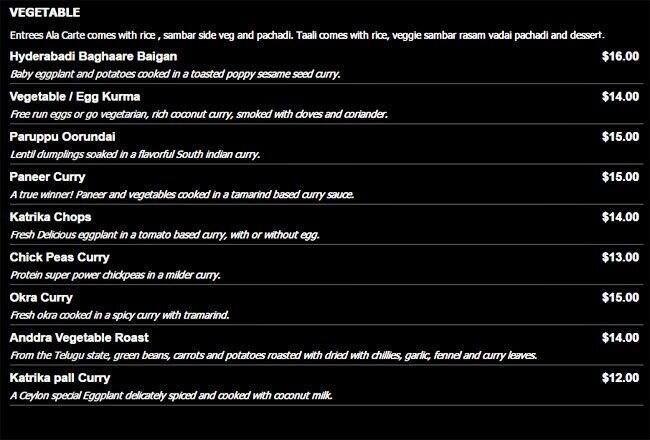Click the 'Protein super power chickpeas' description
The height and width of the screenshot is (440, 650).
pyautogui.click(x=115, y=274)
